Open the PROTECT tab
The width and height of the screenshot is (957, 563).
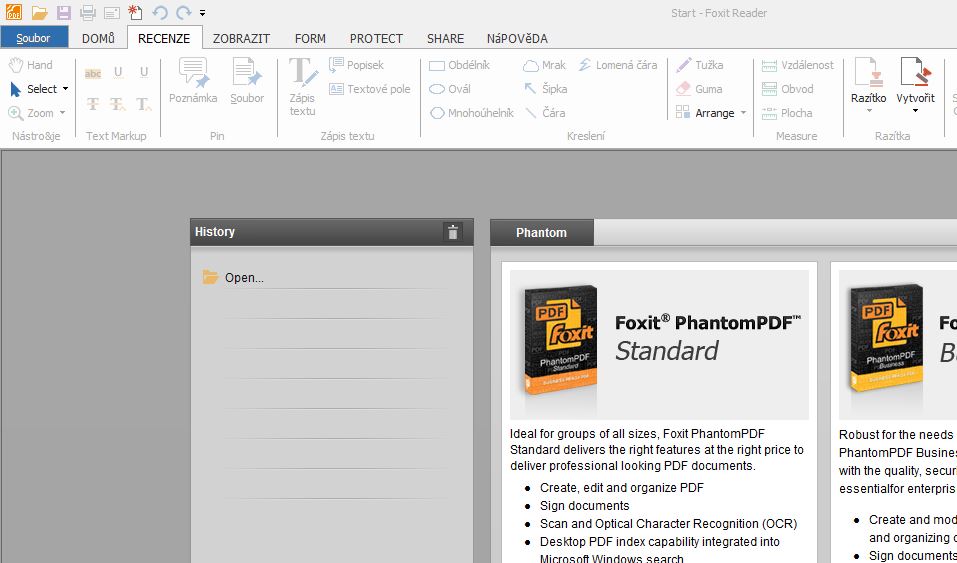(x=376, y=38)
